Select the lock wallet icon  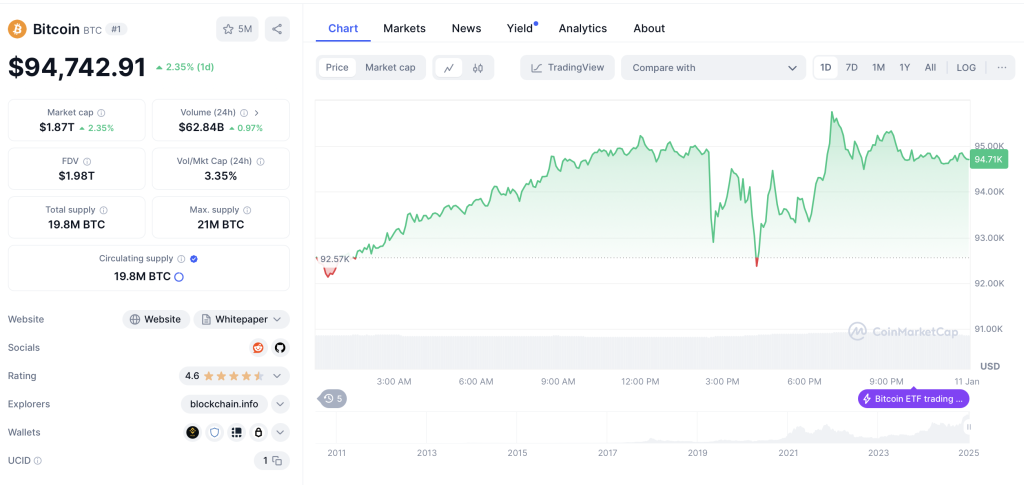(x=259, y=432)
